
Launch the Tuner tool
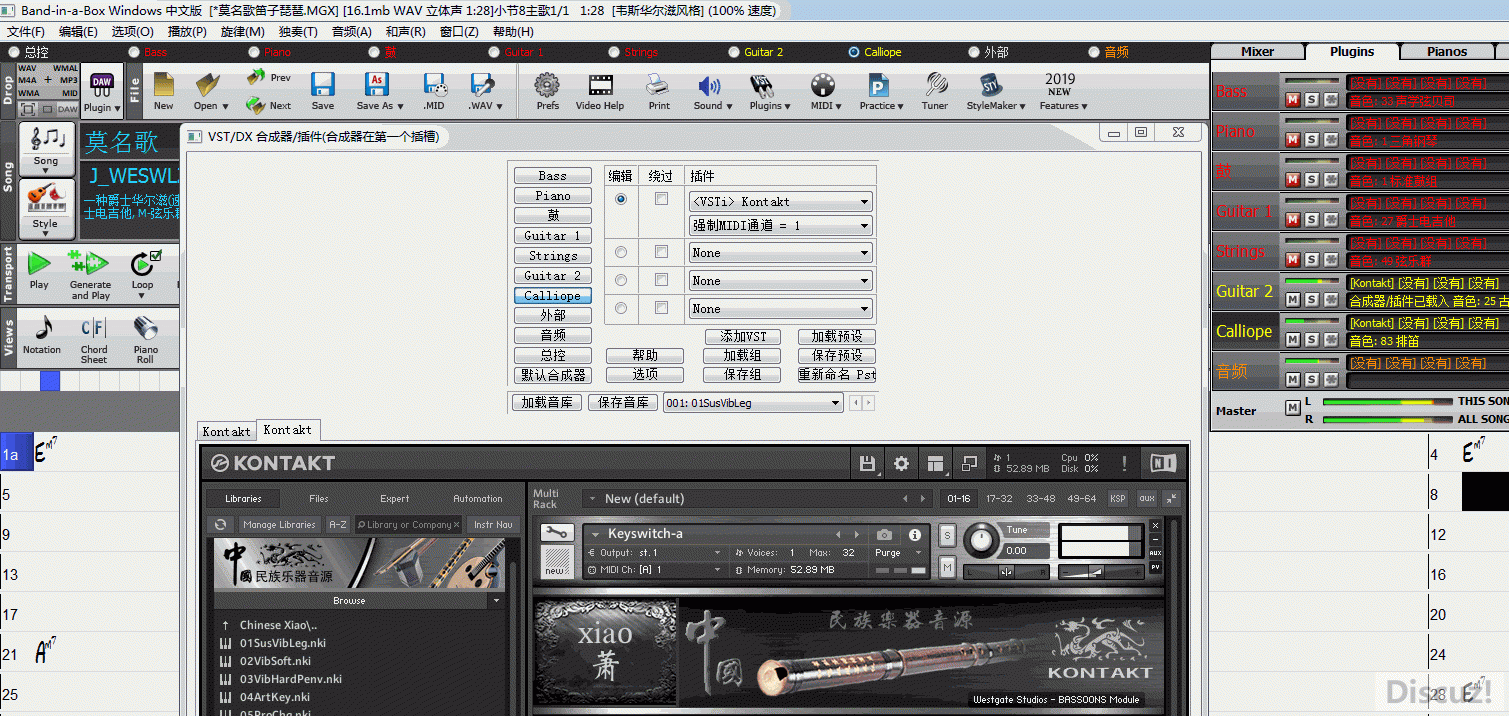click(935, 90)
